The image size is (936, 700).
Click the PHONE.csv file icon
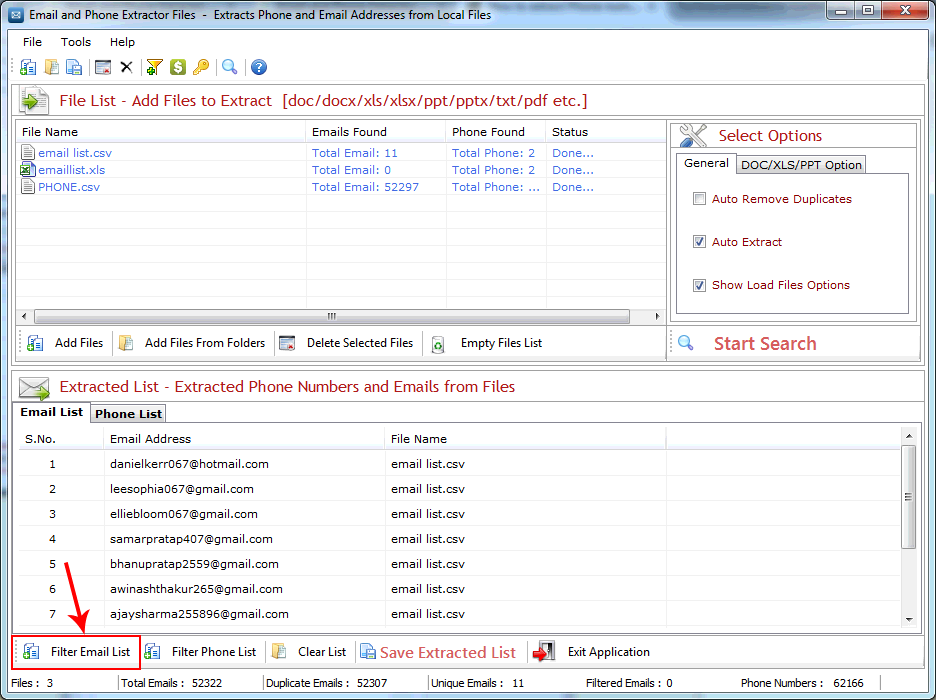27,187
